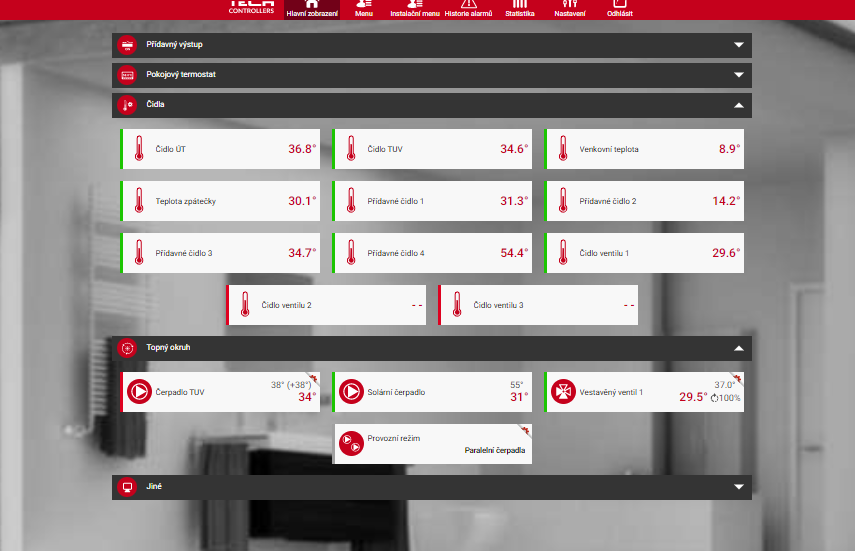Click the 30.1° return temperature value

pyautogui.click(x=302, y=201)
